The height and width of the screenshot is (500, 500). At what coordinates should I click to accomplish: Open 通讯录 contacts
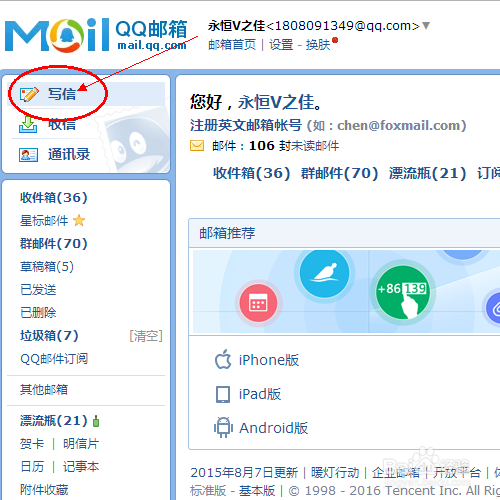[69, 154]
